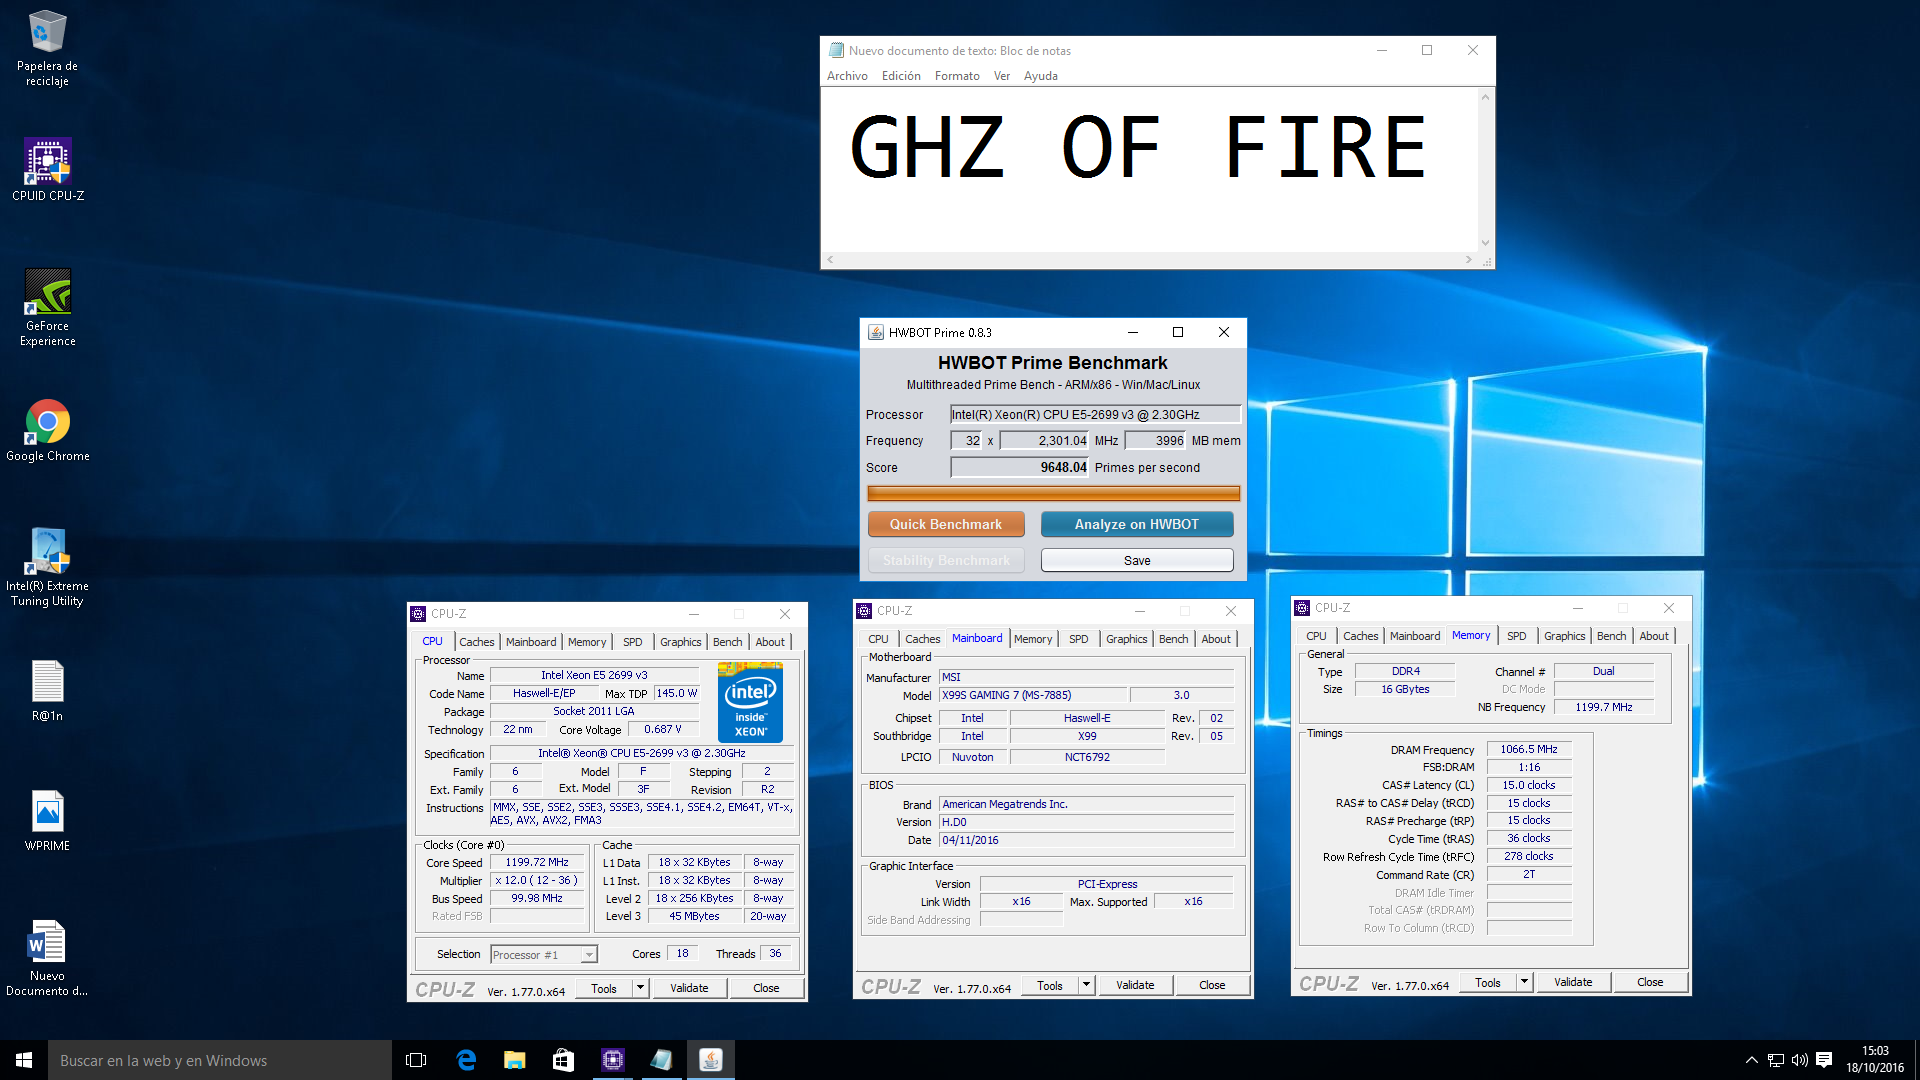Launch Microsoft Edge from the taskbar

tap(466, 1060)
